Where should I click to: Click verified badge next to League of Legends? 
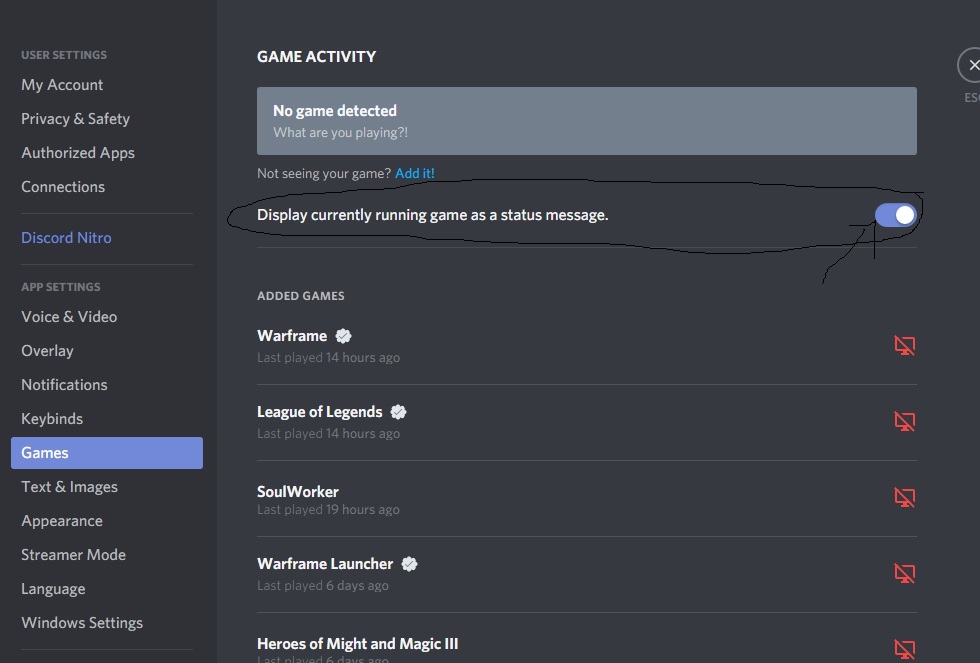click(398, 412)
